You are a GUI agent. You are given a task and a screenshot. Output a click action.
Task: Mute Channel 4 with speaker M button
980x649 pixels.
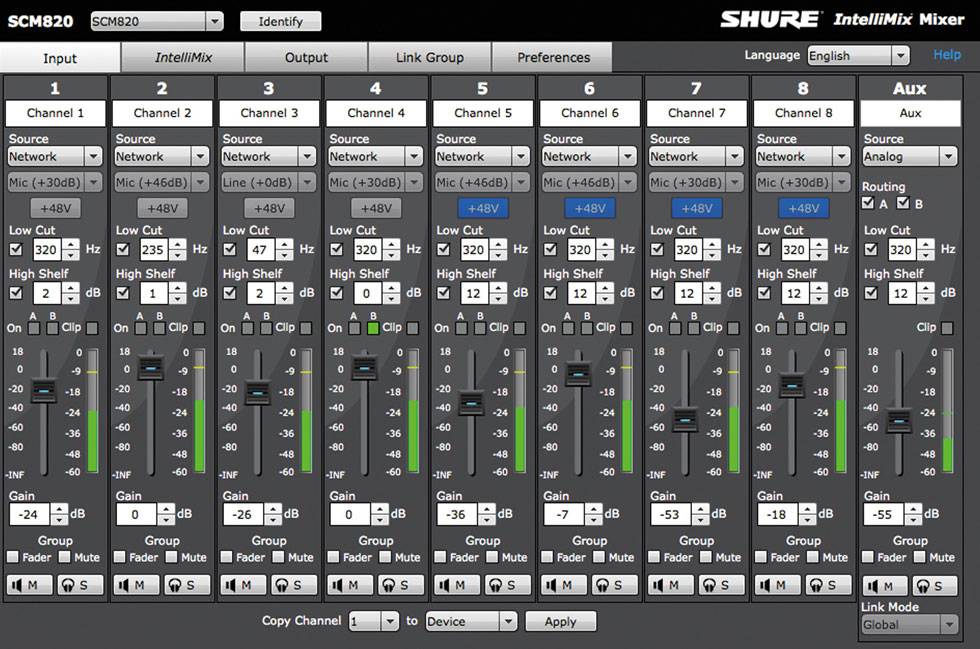(x=351, y=585)
